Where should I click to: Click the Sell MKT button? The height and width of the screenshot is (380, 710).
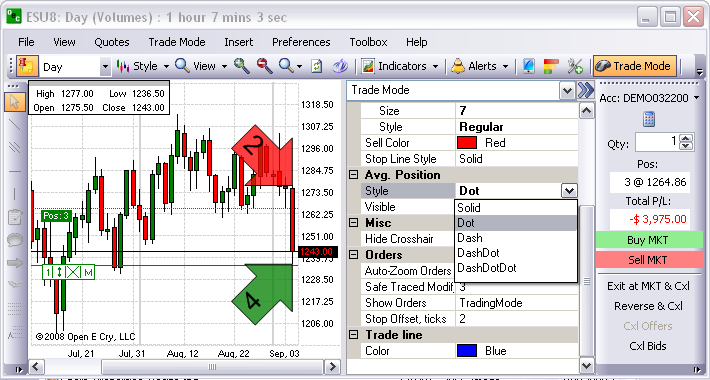coord(648,260)
